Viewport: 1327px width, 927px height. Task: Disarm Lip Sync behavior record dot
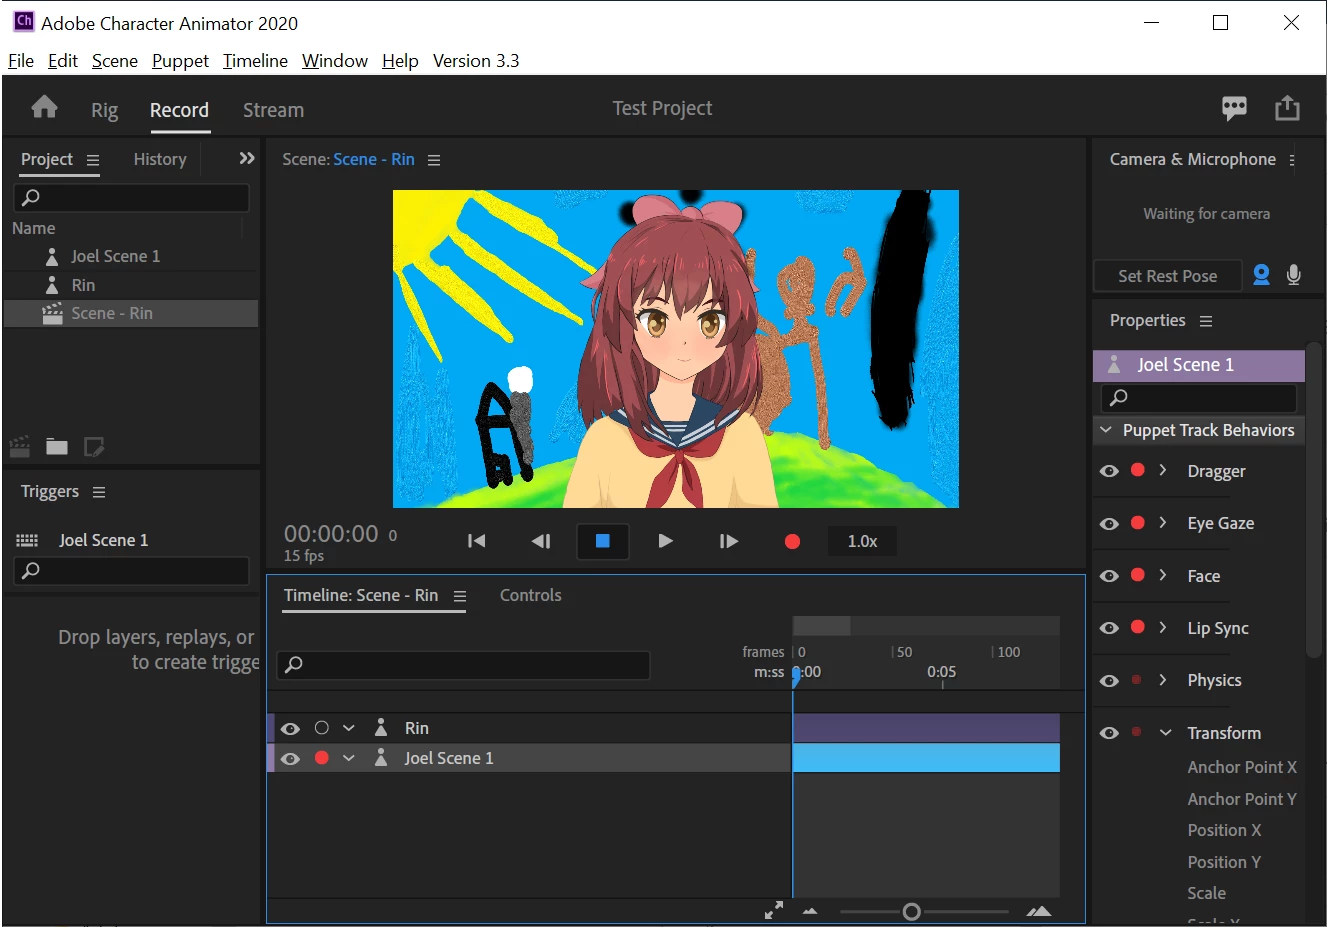point(1137,627)
